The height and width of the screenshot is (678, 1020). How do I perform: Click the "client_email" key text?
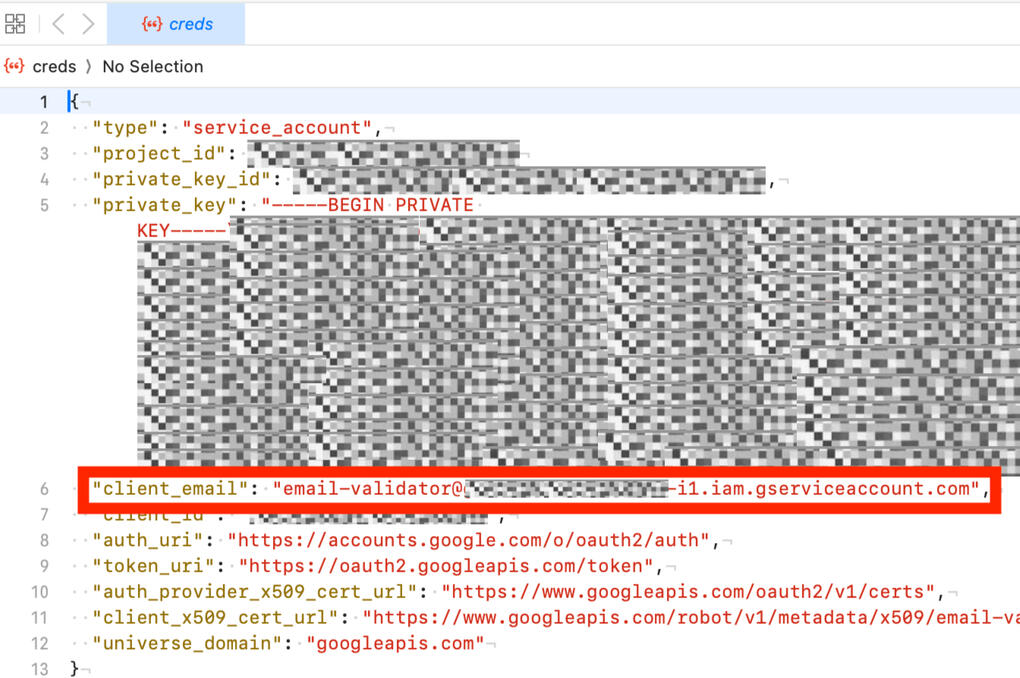(170, 488)
